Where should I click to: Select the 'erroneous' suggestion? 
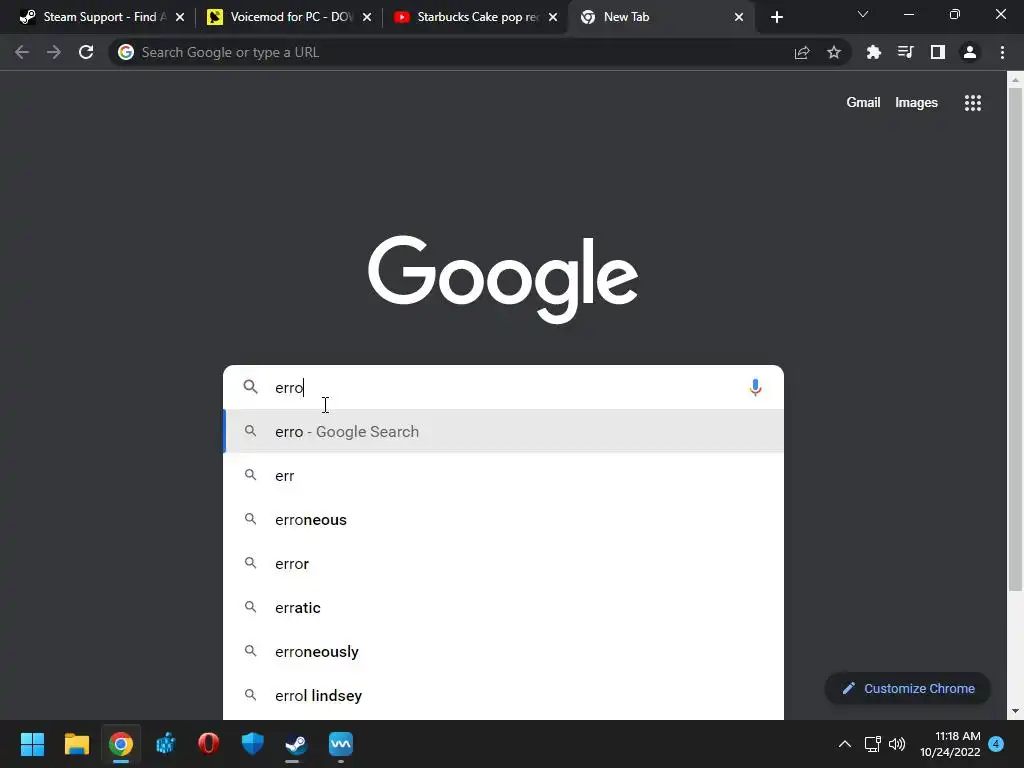click(x=503, y=519)
